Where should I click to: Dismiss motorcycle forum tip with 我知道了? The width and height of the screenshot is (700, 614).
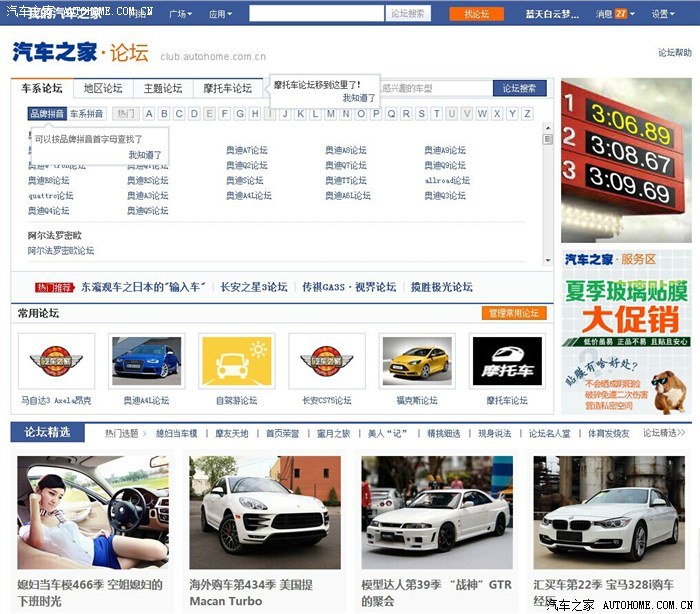click(359, 98)
